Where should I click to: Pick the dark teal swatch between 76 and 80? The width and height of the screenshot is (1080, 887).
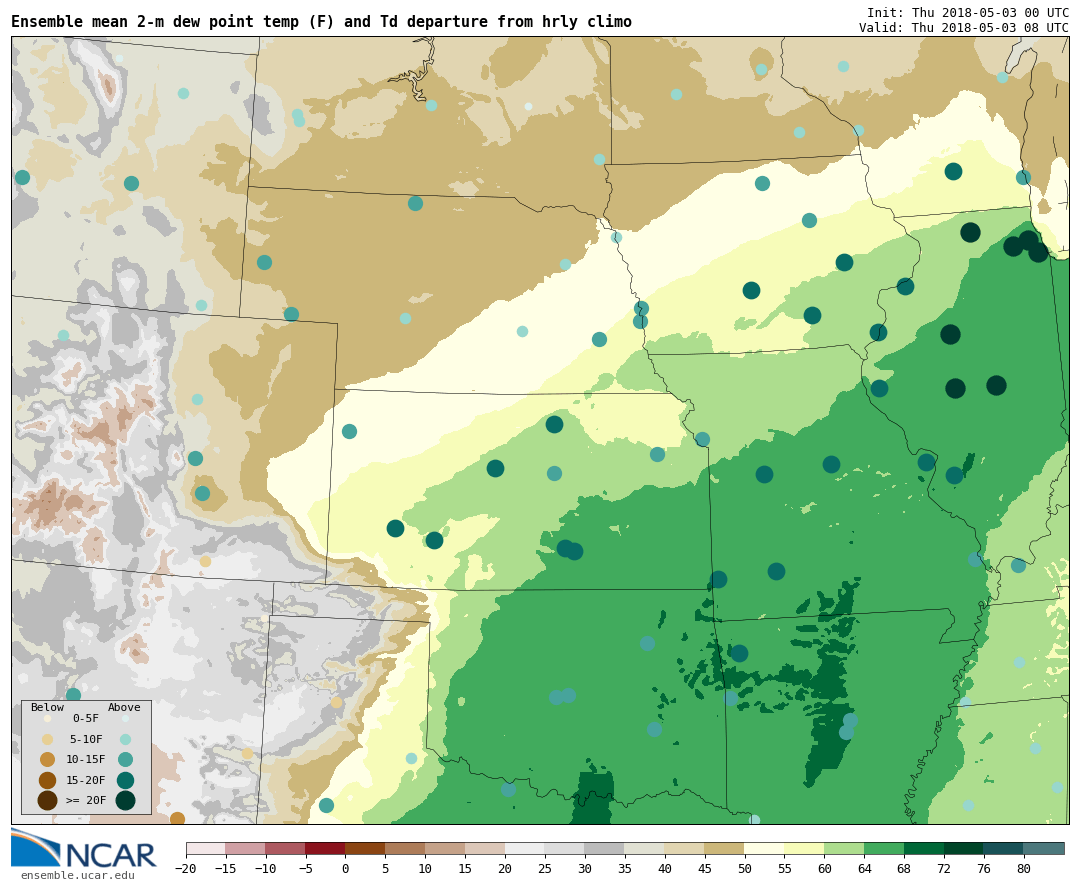click(1004, 848)
